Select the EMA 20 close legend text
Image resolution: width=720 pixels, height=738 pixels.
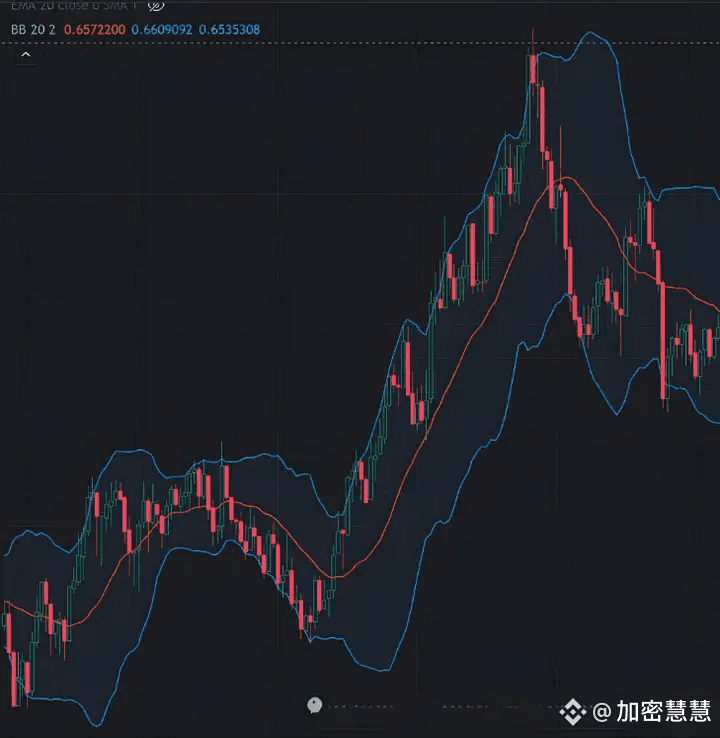coord(73,5)
